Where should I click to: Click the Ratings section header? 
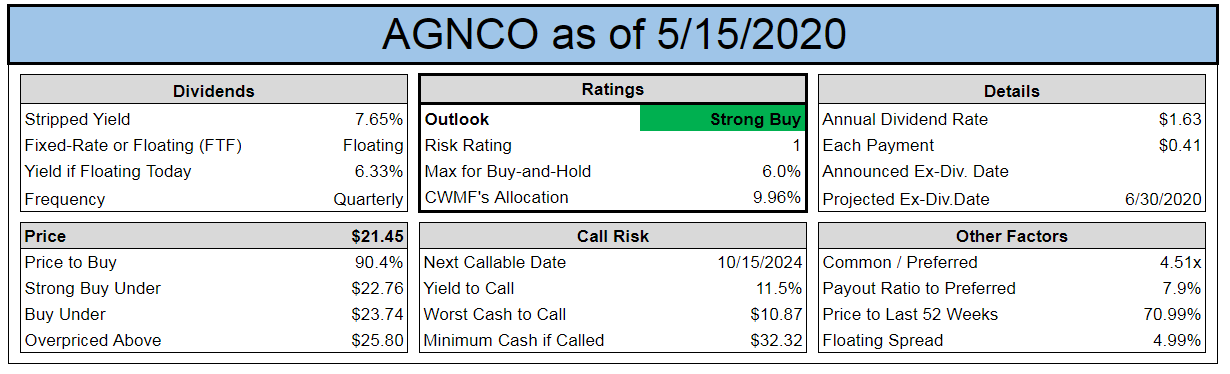(x=612, y=90)
